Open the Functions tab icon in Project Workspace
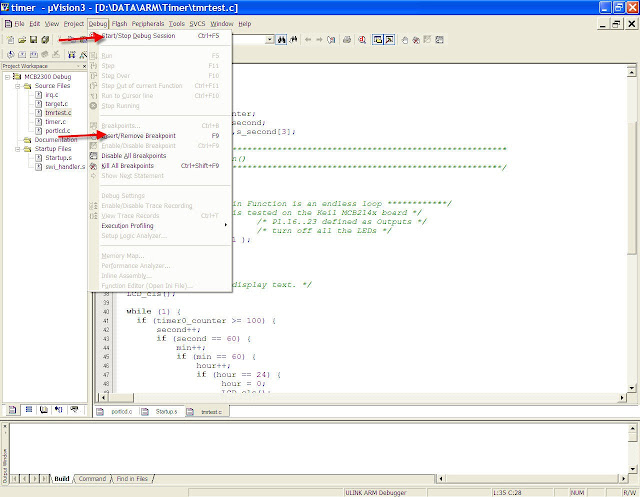 [x=59, y=410]
